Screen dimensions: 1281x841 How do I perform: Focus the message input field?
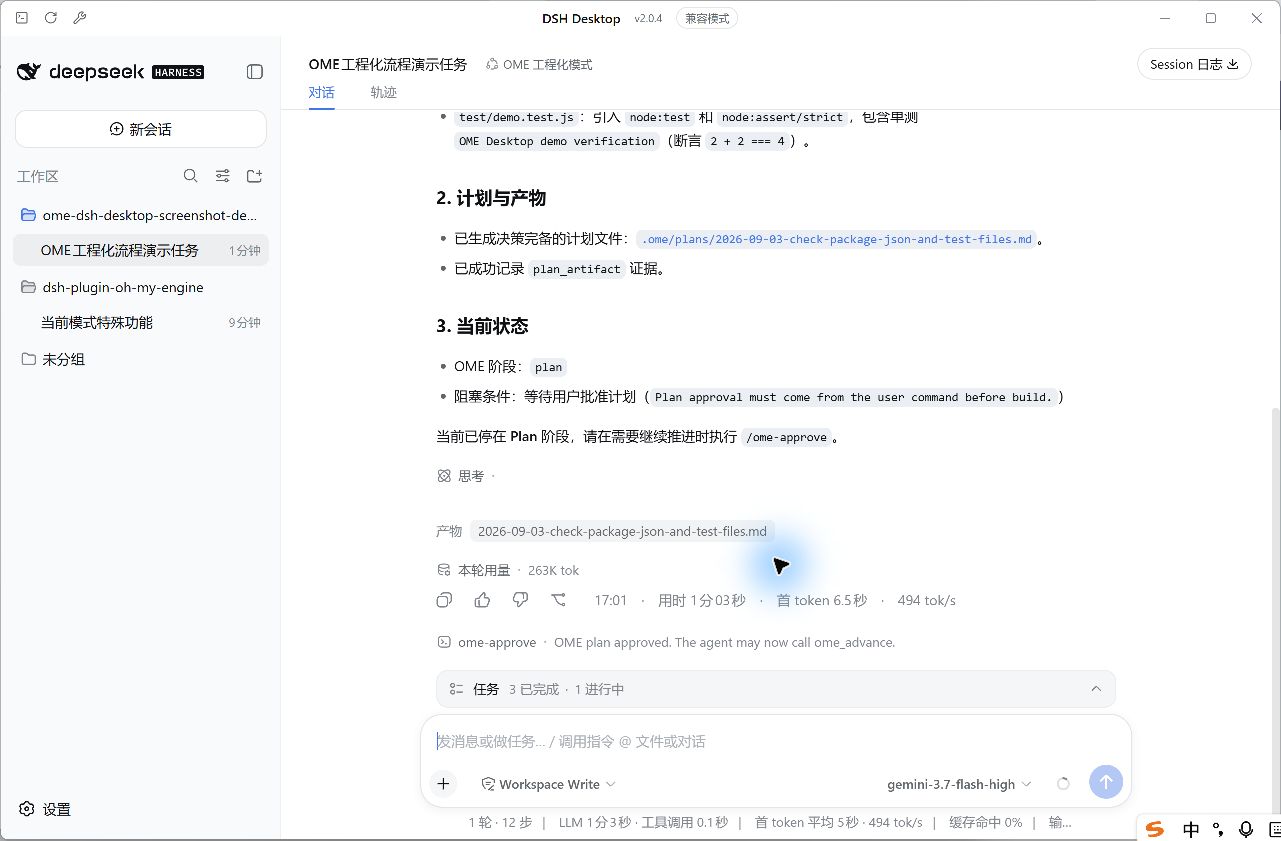tap(775, 741)
